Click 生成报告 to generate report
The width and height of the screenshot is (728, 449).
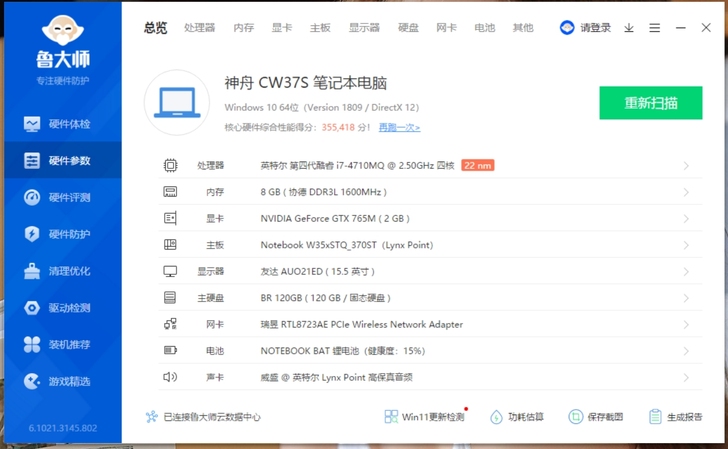676,416
